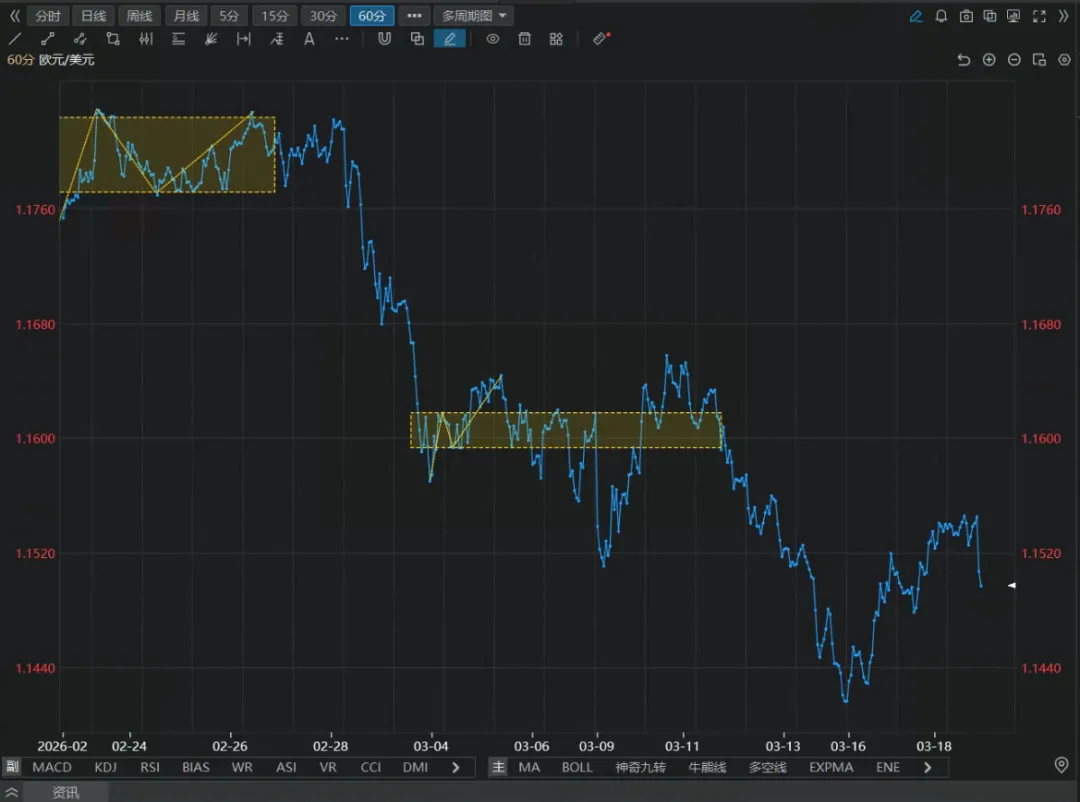Show more main indicators arrow after ENE
The image size is (1080, 802).
click(927, 767)
